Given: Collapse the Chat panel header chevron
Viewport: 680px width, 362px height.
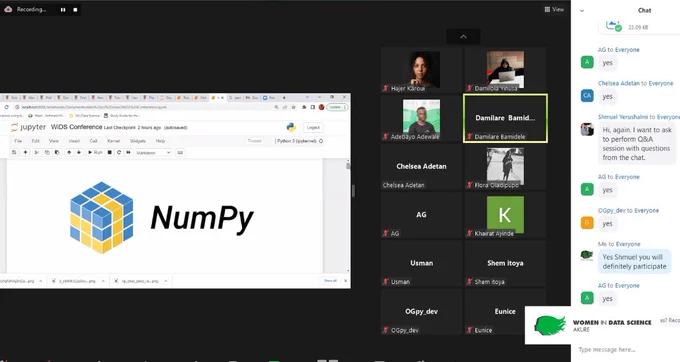Looking at the screenshot, I should 582,11.
